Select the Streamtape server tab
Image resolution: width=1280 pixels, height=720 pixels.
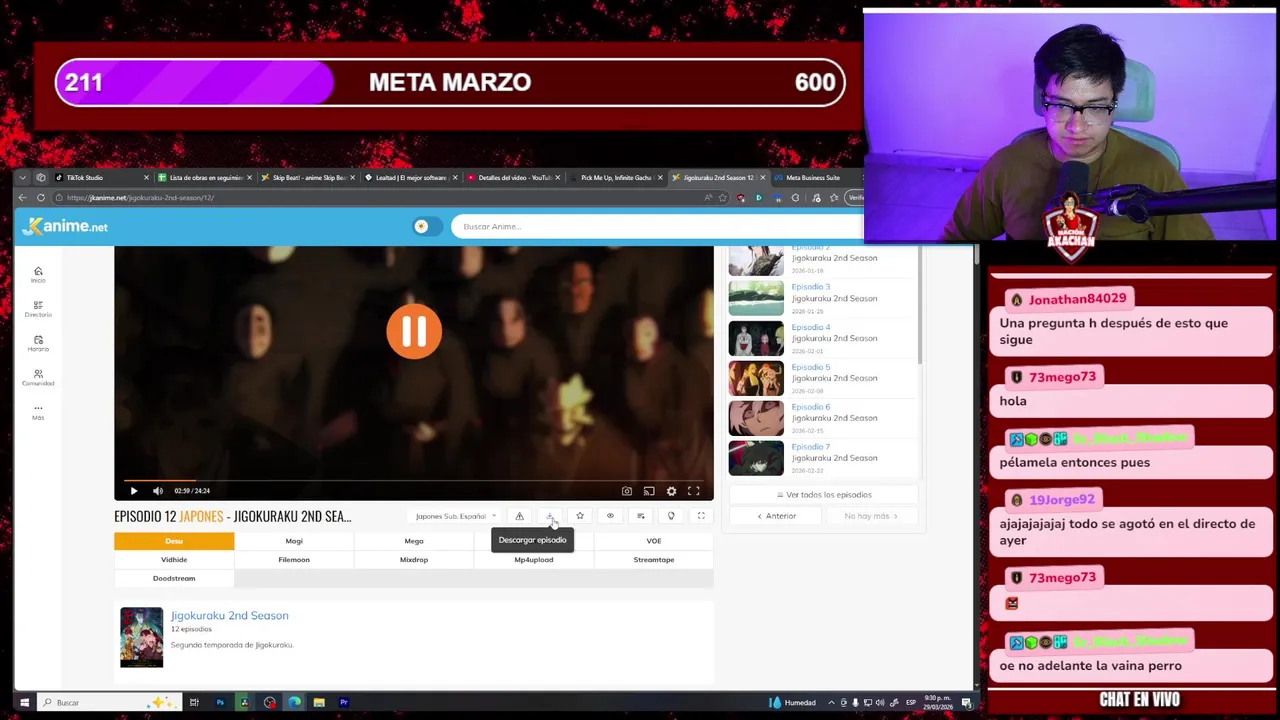tap(654, 560)
